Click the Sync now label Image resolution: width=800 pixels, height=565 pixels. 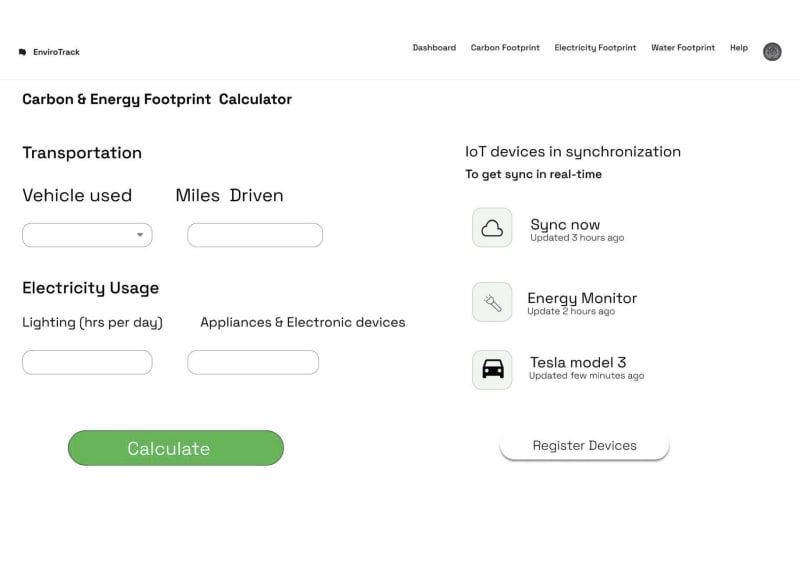[565, 225]
